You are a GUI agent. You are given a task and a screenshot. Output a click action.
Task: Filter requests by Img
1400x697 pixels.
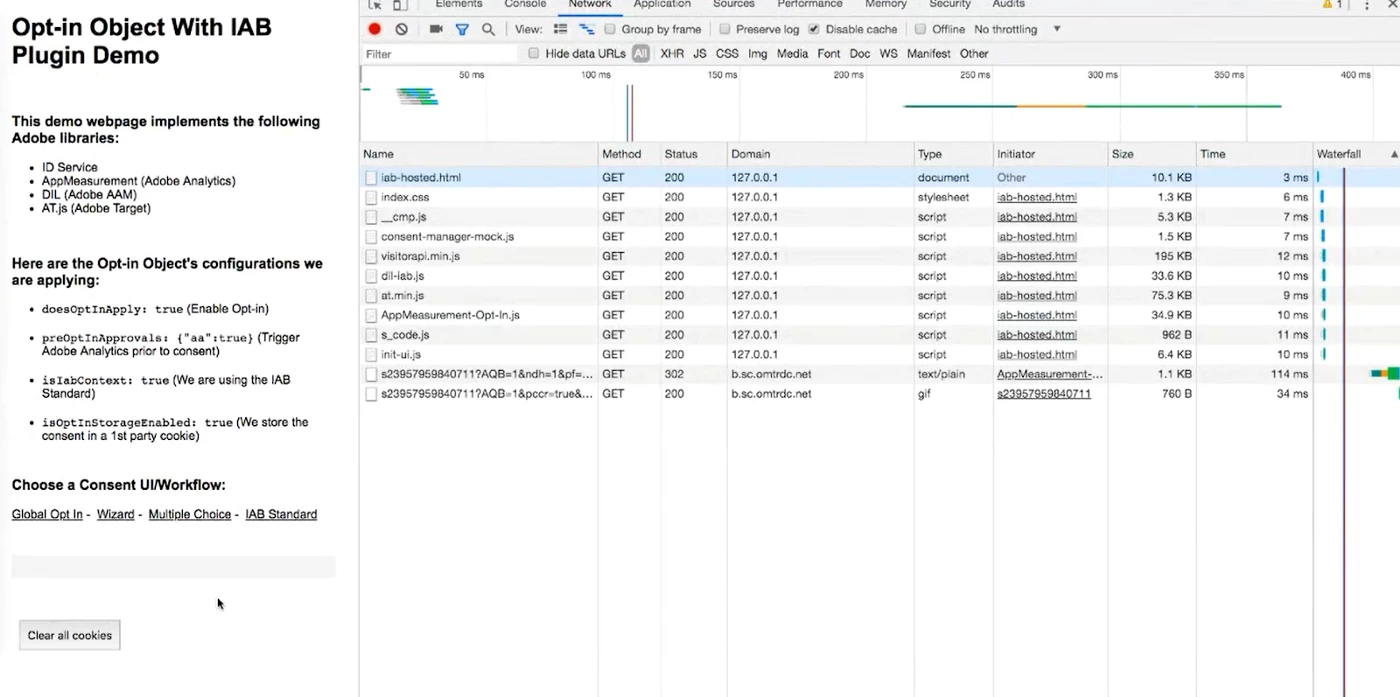(758, 54)
